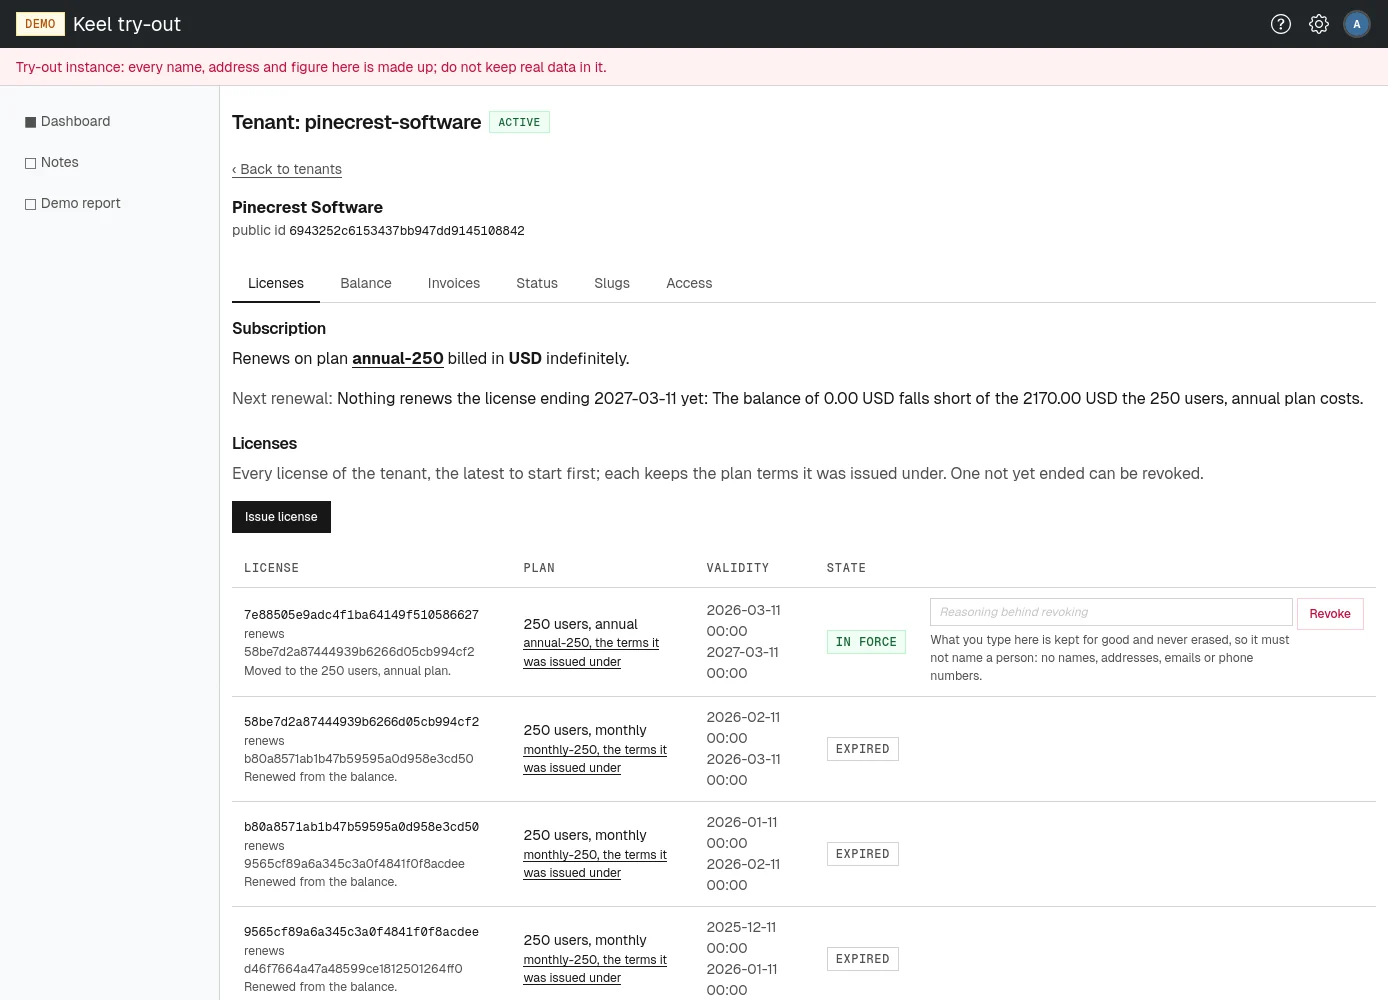Click the ACTIVE status badge
Viewport: 1388px width, 1000px height.
click(x=519, y=122)
